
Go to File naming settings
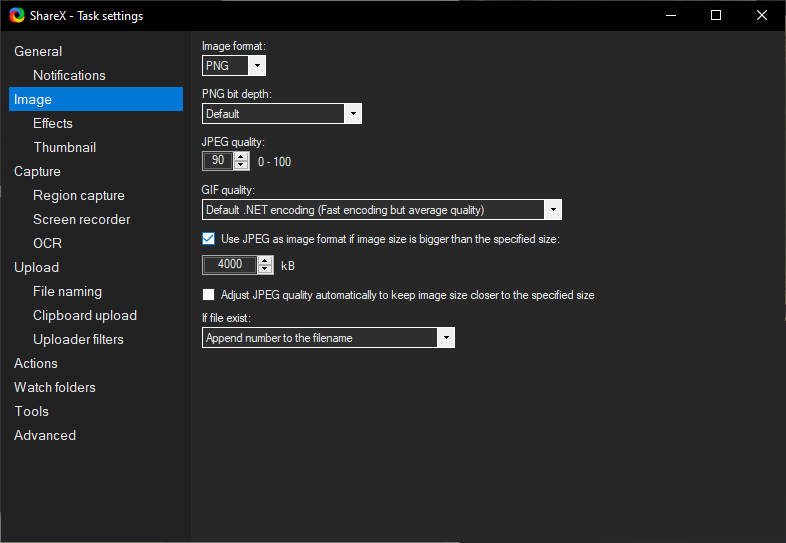coord(68,291)
